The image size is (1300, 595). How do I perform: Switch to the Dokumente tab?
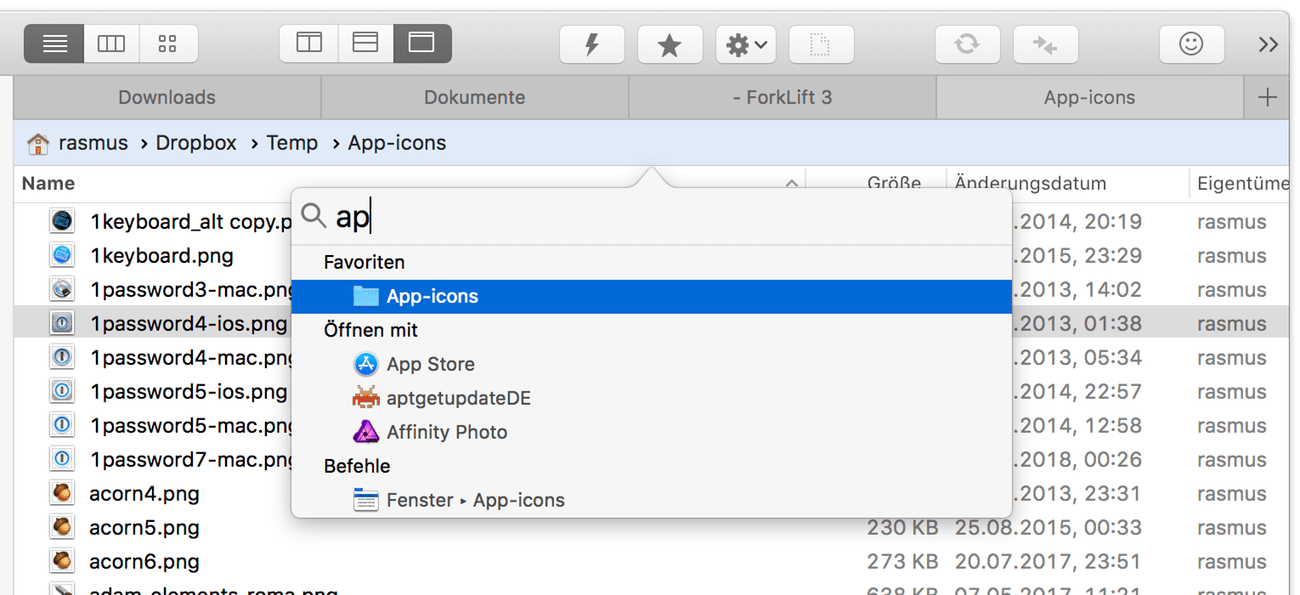pyautogui.click(x=475, y=97)
